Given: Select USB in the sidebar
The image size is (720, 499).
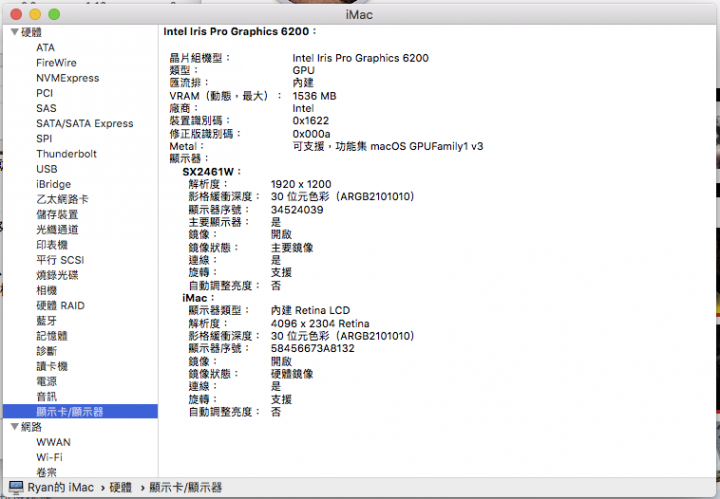Looking at the screenshot, I should 47,169.
